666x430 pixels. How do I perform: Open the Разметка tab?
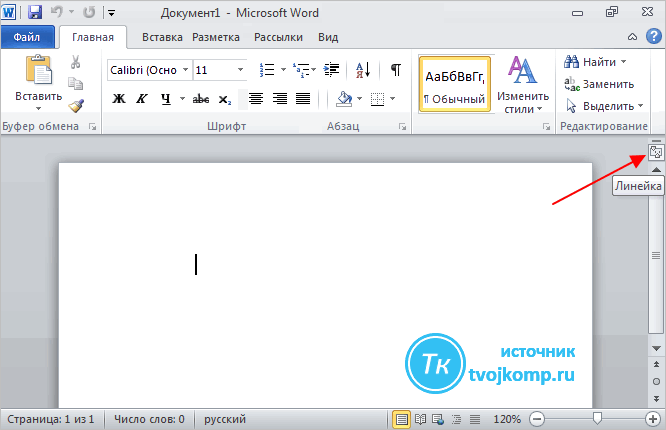coord(216,37)
